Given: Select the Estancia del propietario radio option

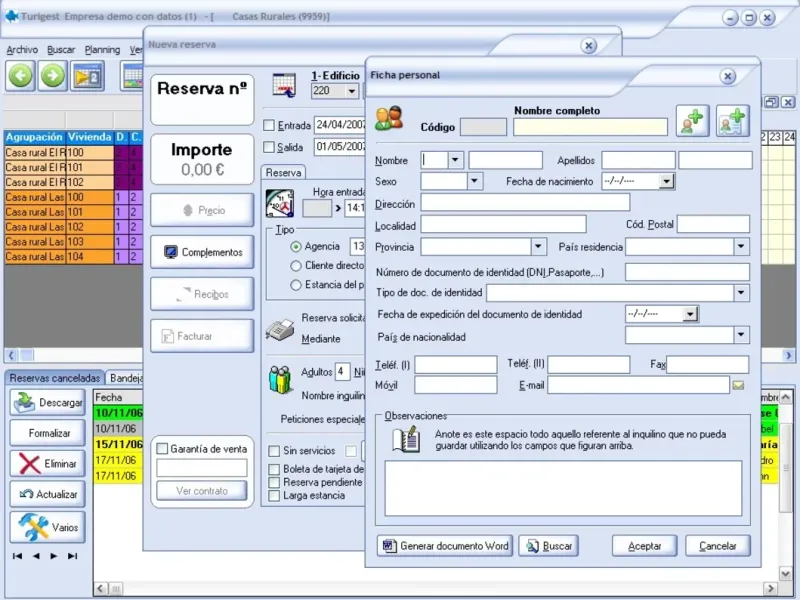Looking at the screenshot, I should click(x=295, y=285).
